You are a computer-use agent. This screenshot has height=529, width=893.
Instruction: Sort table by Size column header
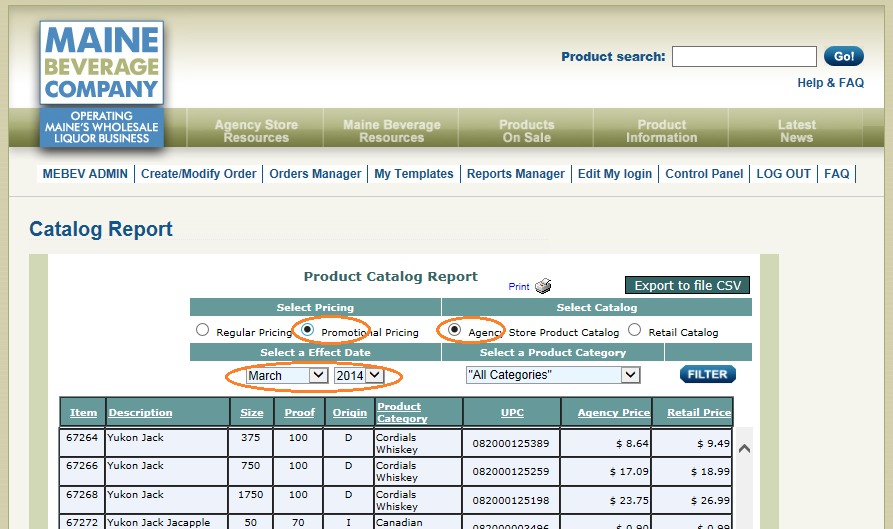(252, 413)
